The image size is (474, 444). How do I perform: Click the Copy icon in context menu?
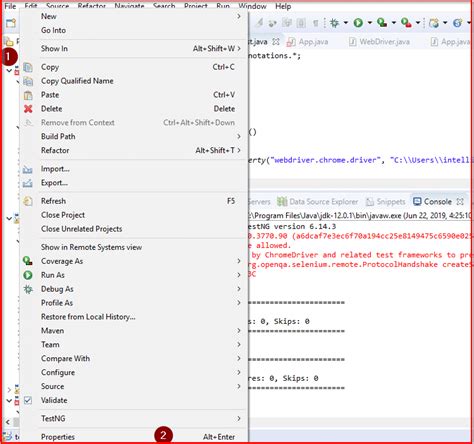28,67
